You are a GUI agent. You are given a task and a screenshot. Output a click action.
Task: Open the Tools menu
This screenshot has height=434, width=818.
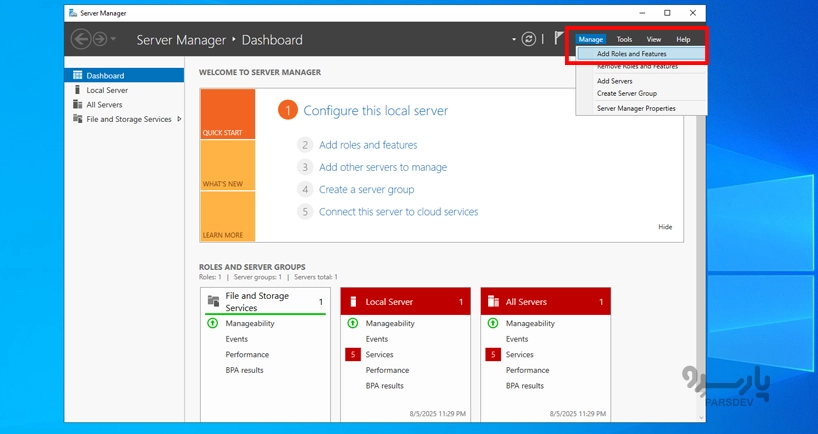click(624, 39)
